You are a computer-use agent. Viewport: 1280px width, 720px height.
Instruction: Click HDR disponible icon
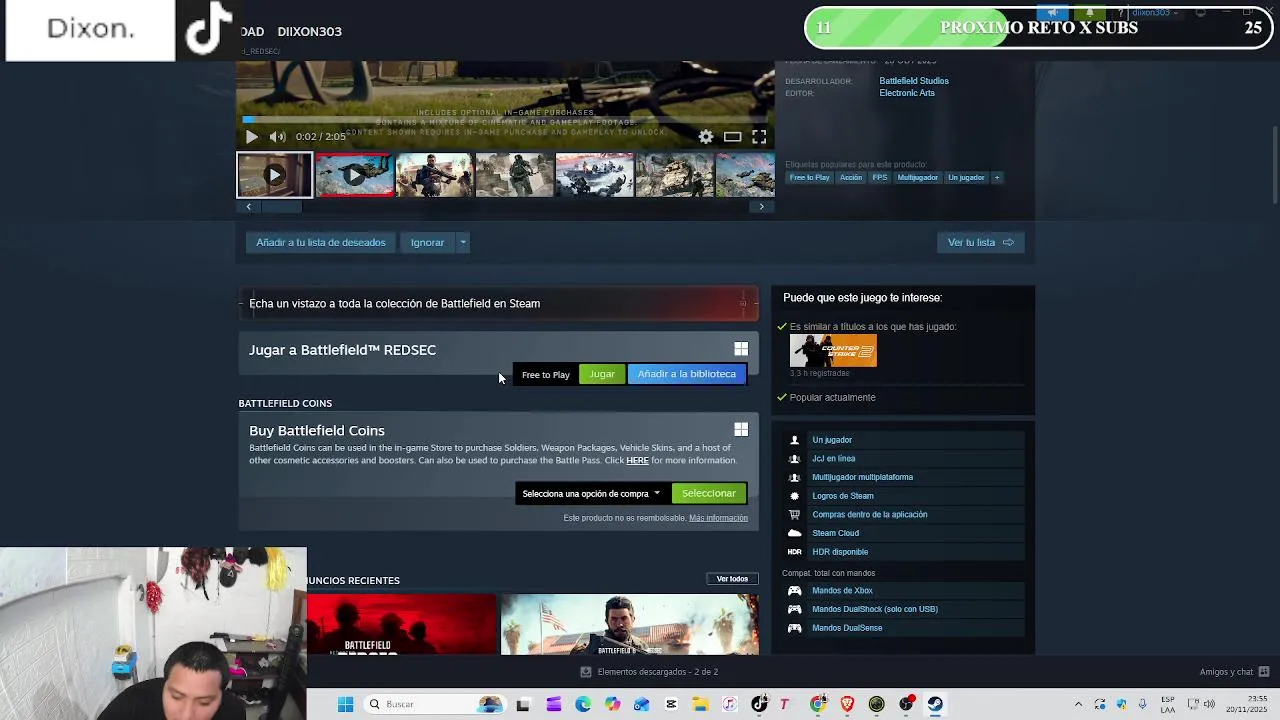795,552
